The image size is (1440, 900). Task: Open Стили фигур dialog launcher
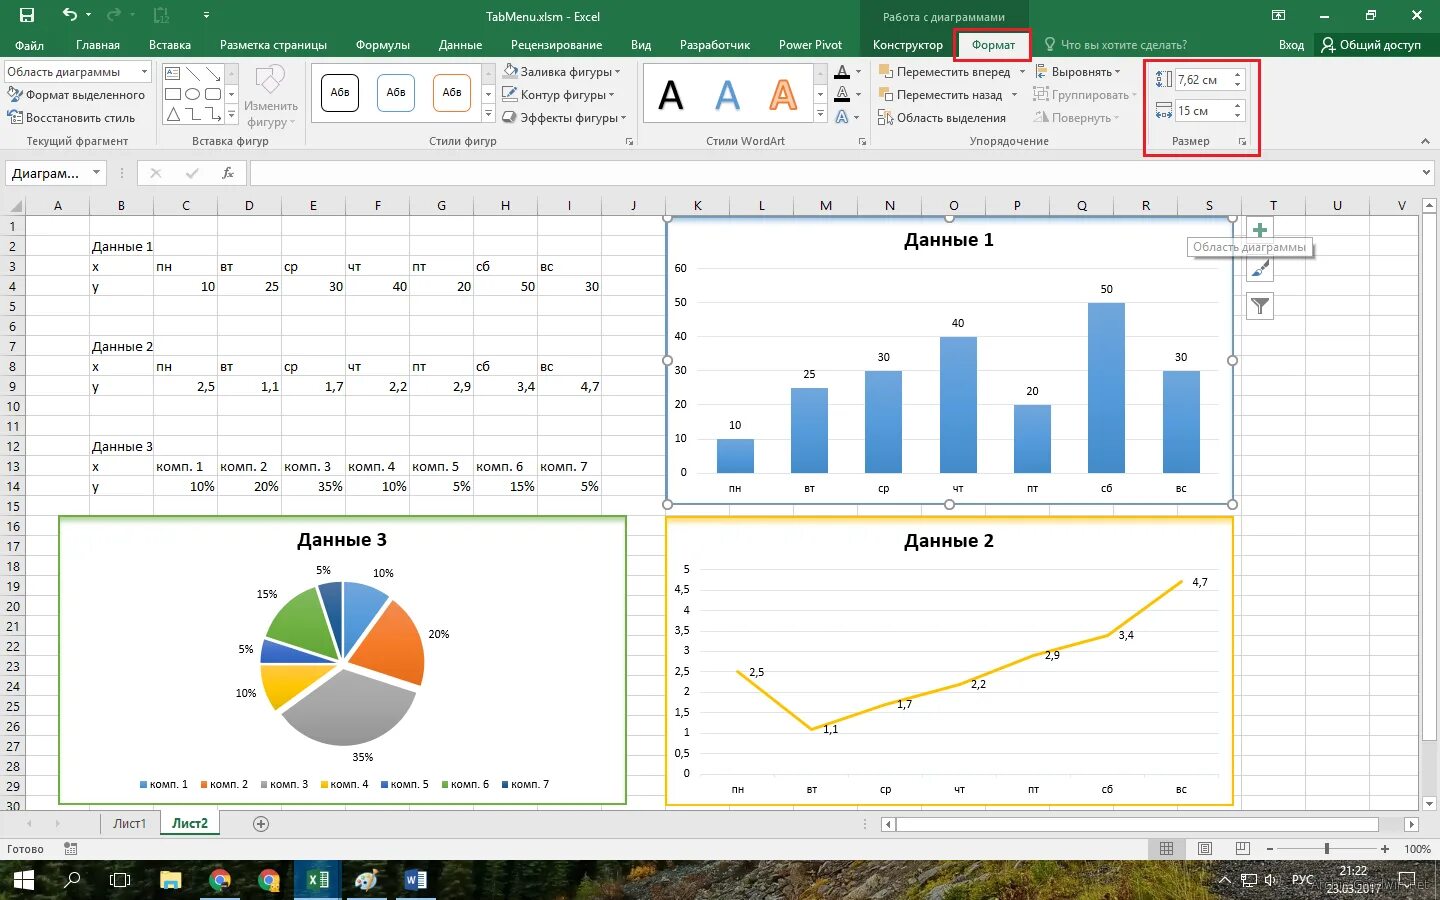(x=629, y=142)
